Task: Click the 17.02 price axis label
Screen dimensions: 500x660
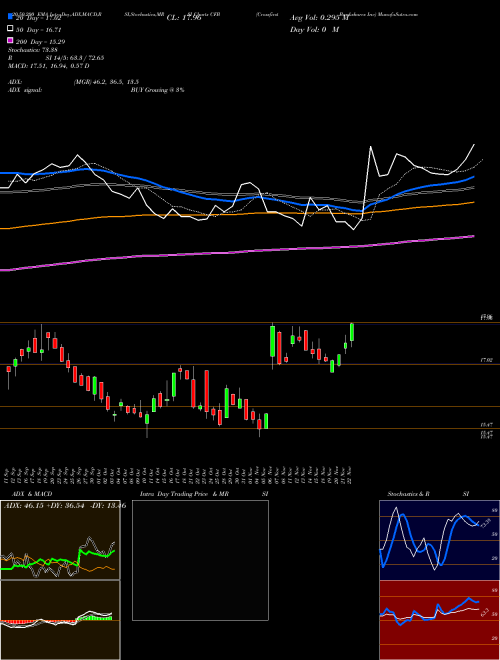Action: tap(486, 360)
